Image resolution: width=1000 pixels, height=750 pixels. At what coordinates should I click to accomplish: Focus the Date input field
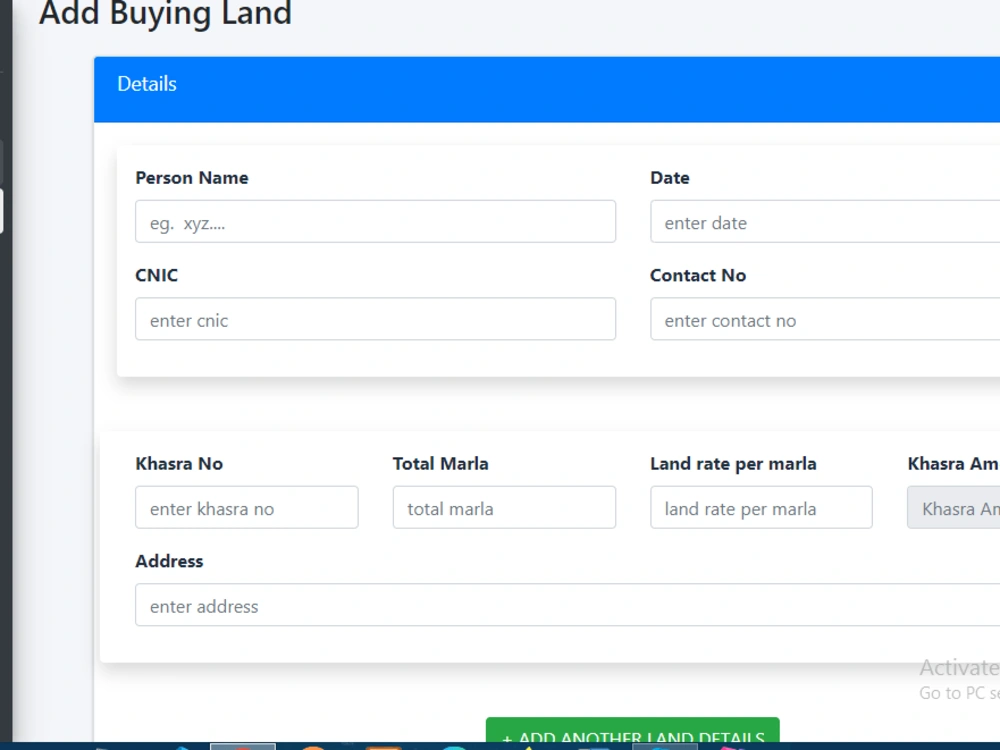(x=825, y=222)
